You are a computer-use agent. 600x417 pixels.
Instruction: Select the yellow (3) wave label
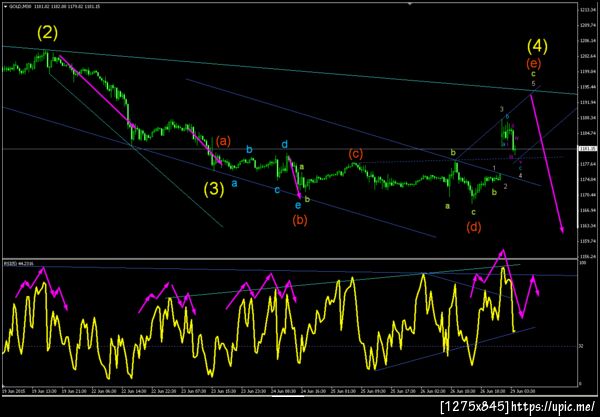click(x=214, y=189)
